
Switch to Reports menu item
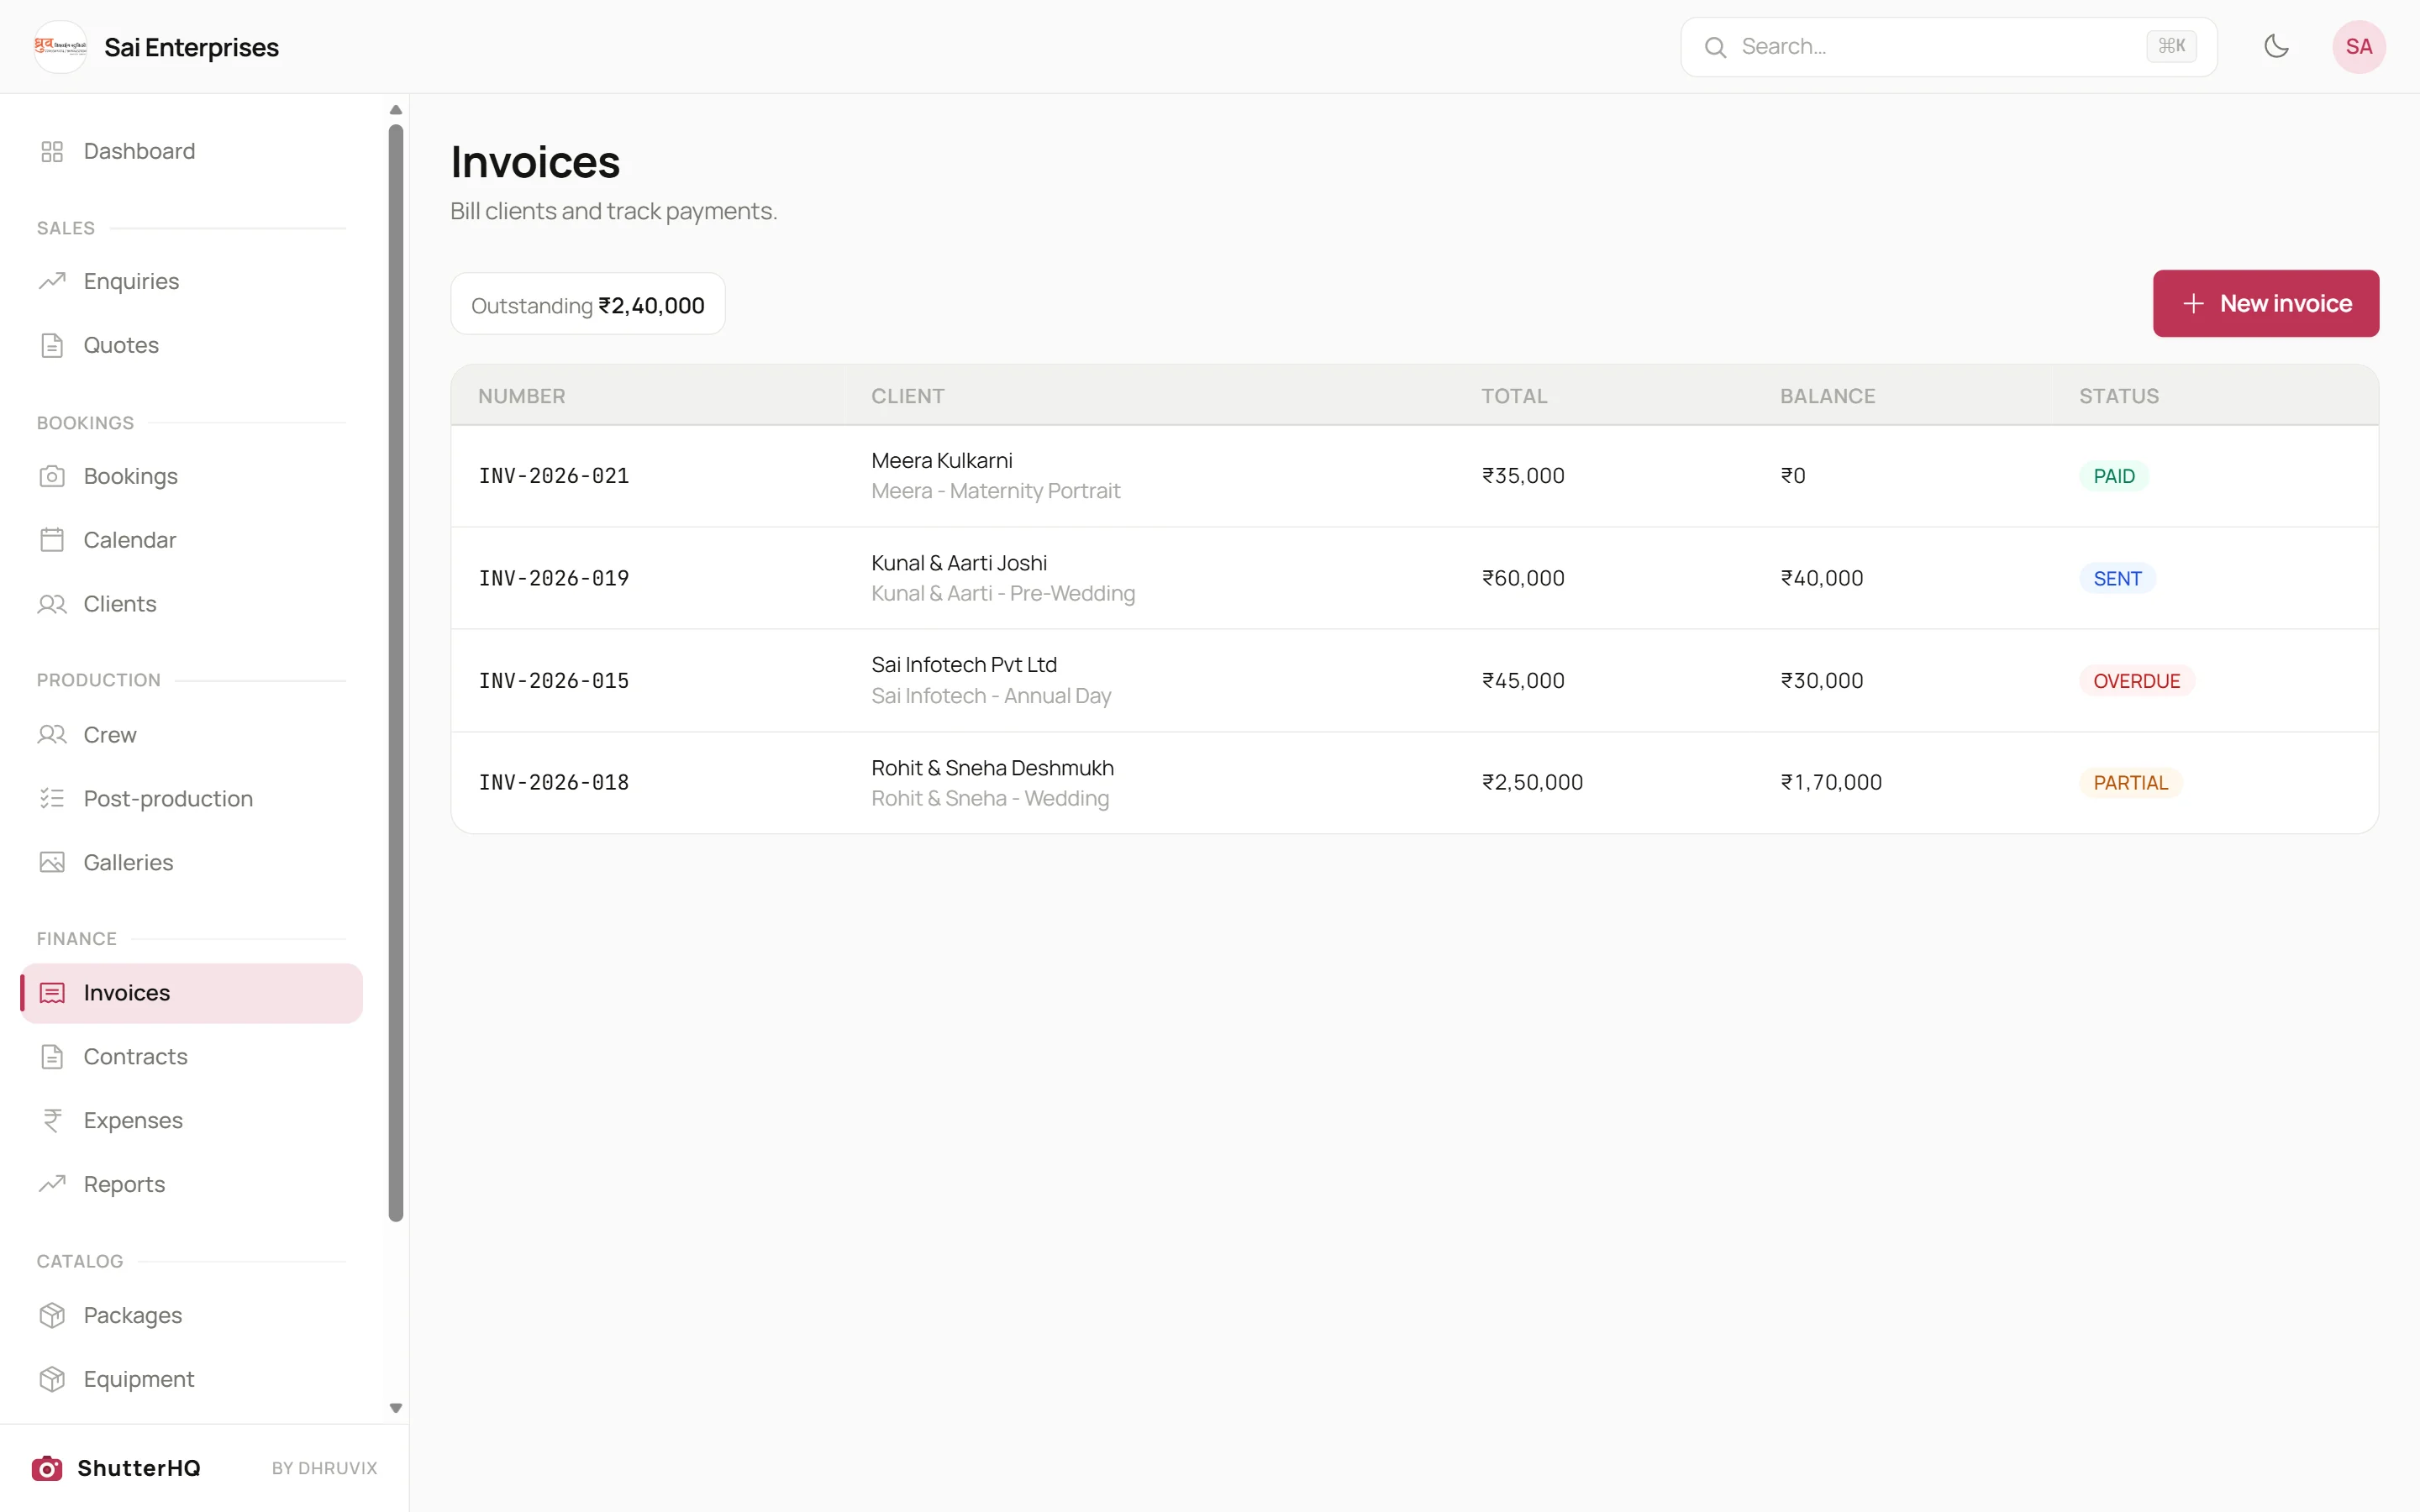click(x=191, y=1184)
